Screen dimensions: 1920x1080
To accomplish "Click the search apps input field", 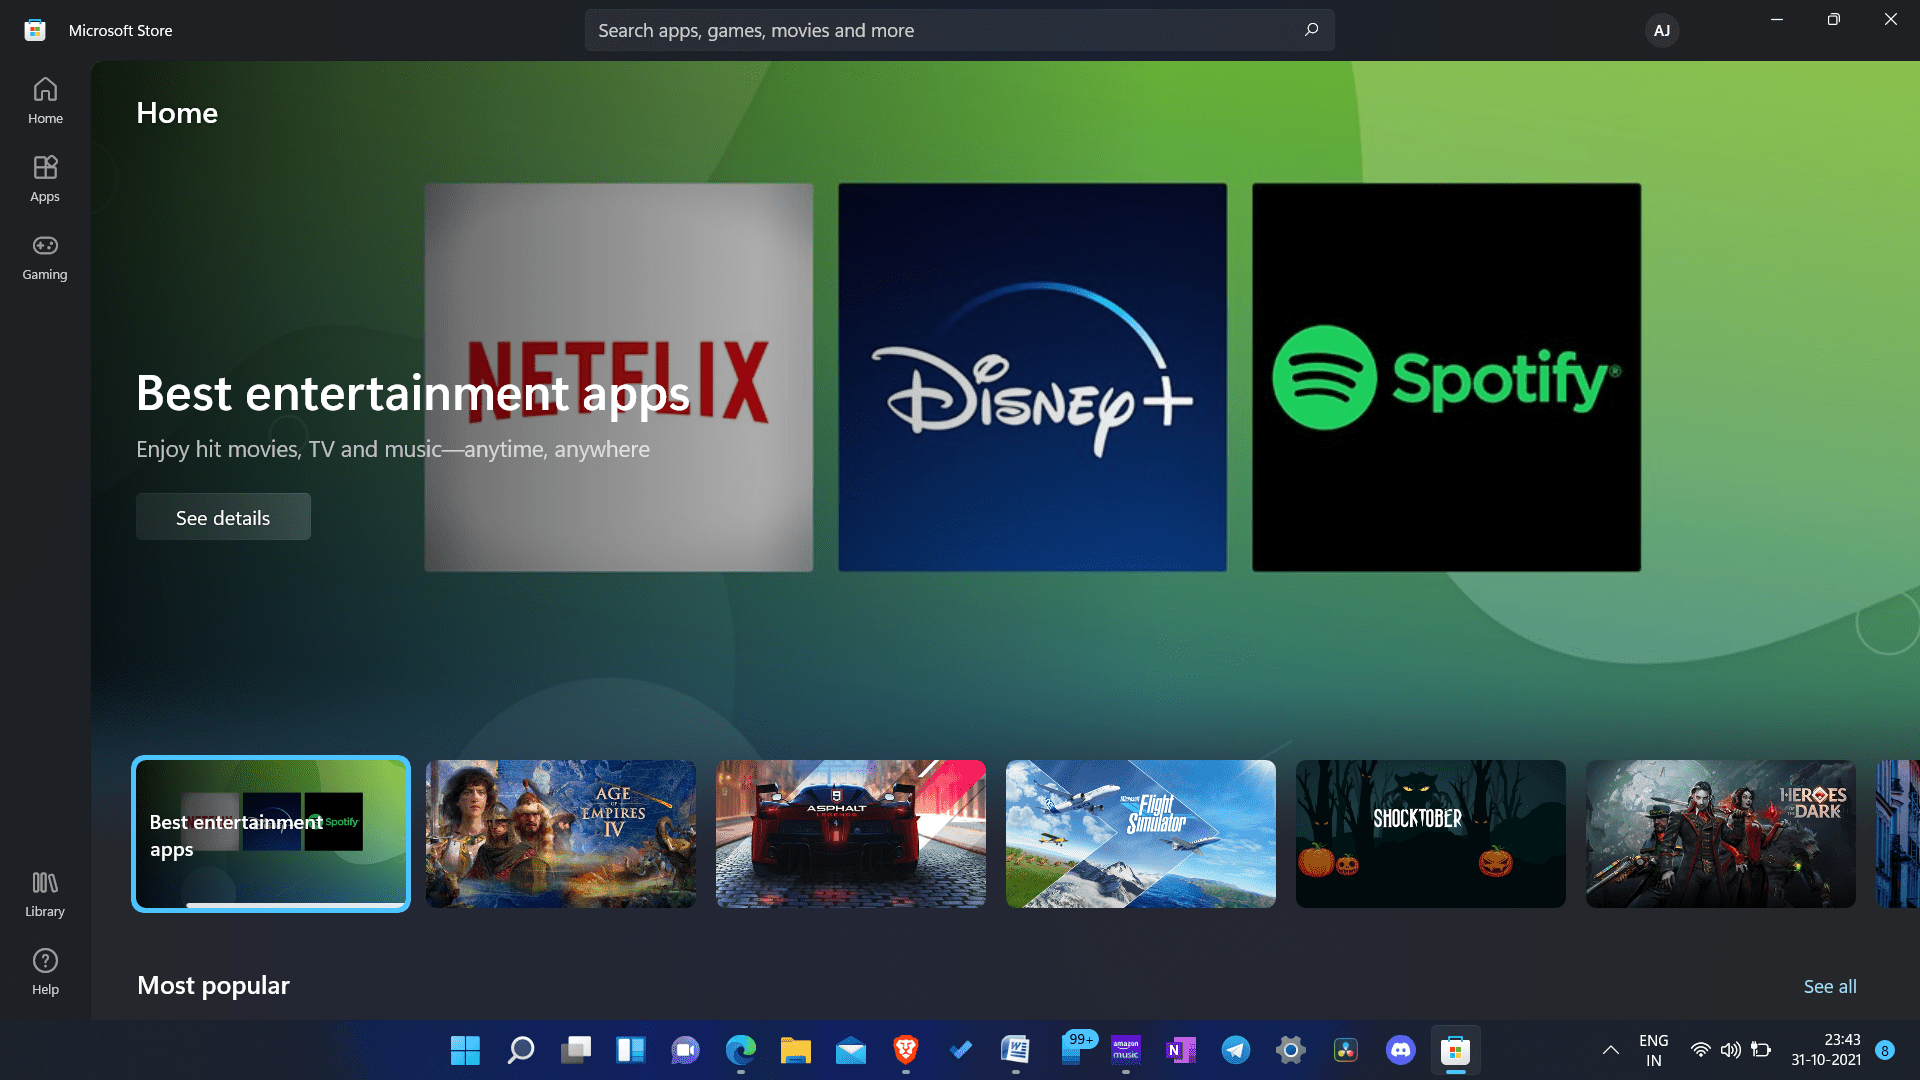I will [x=900, y=30].
